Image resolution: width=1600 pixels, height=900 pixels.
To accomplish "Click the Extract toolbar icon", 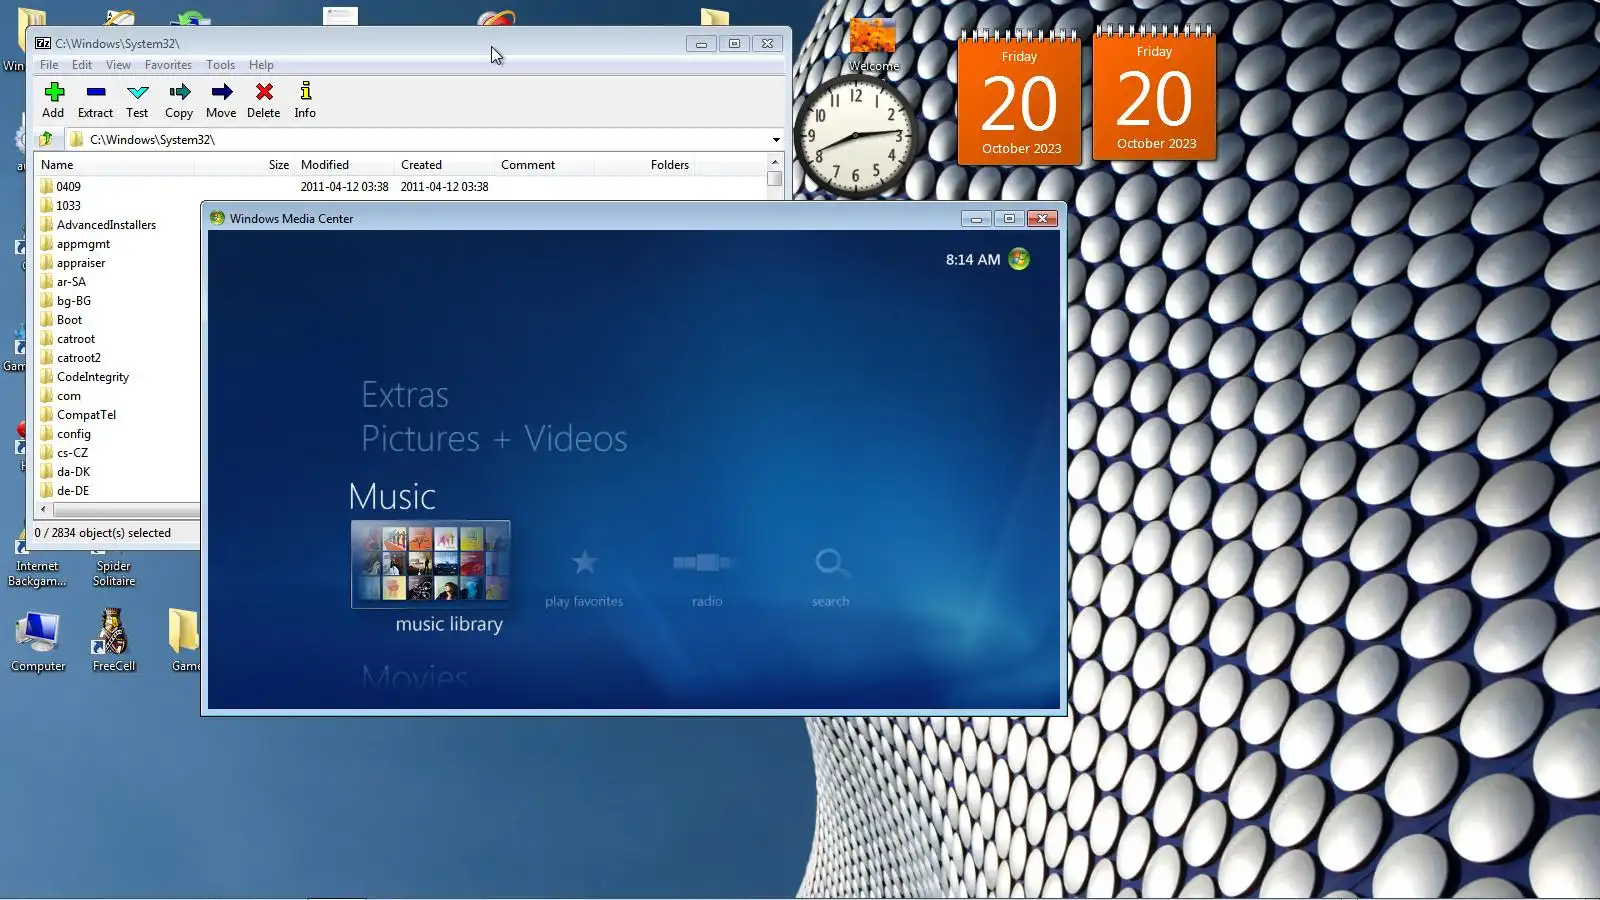I will [95, 100].
